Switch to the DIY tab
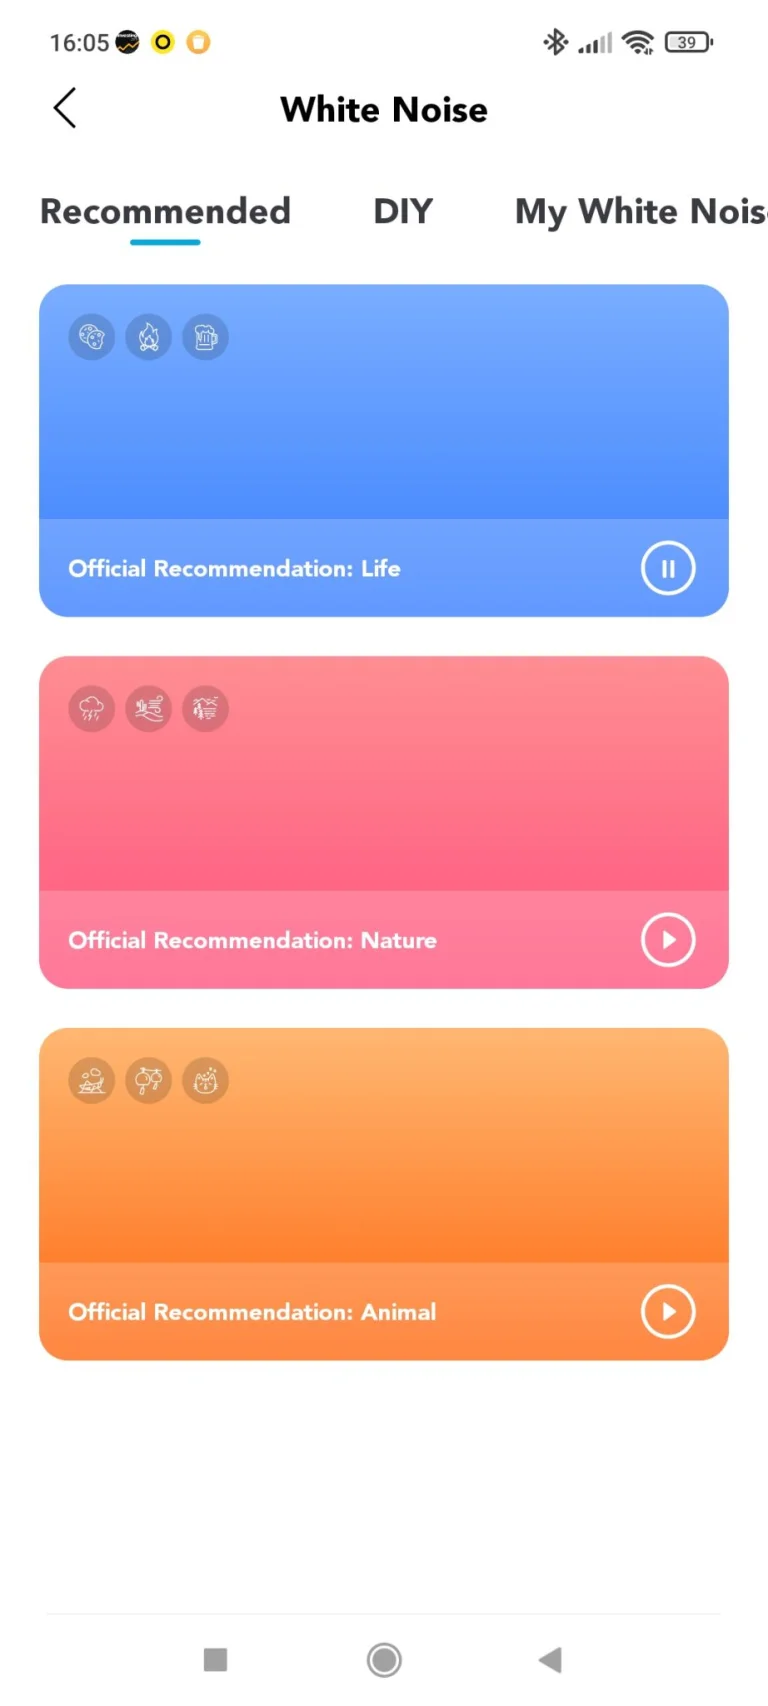 [403, 212]
